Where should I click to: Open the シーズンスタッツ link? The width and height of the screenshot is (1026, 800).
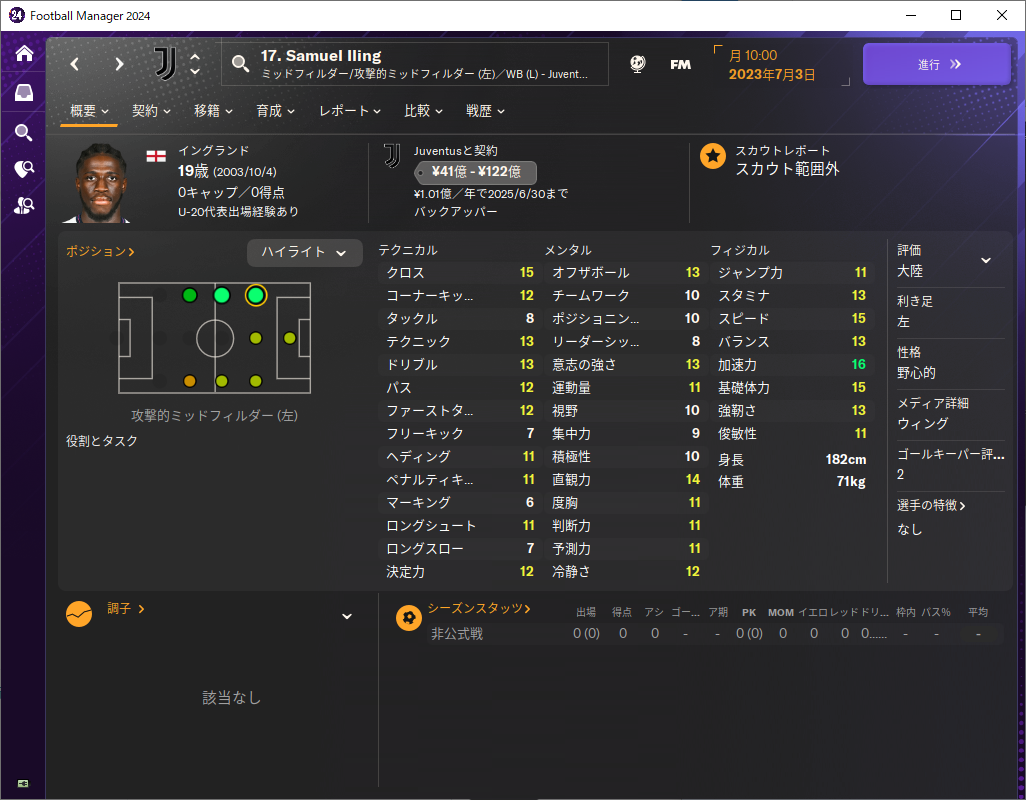point(478,608)
